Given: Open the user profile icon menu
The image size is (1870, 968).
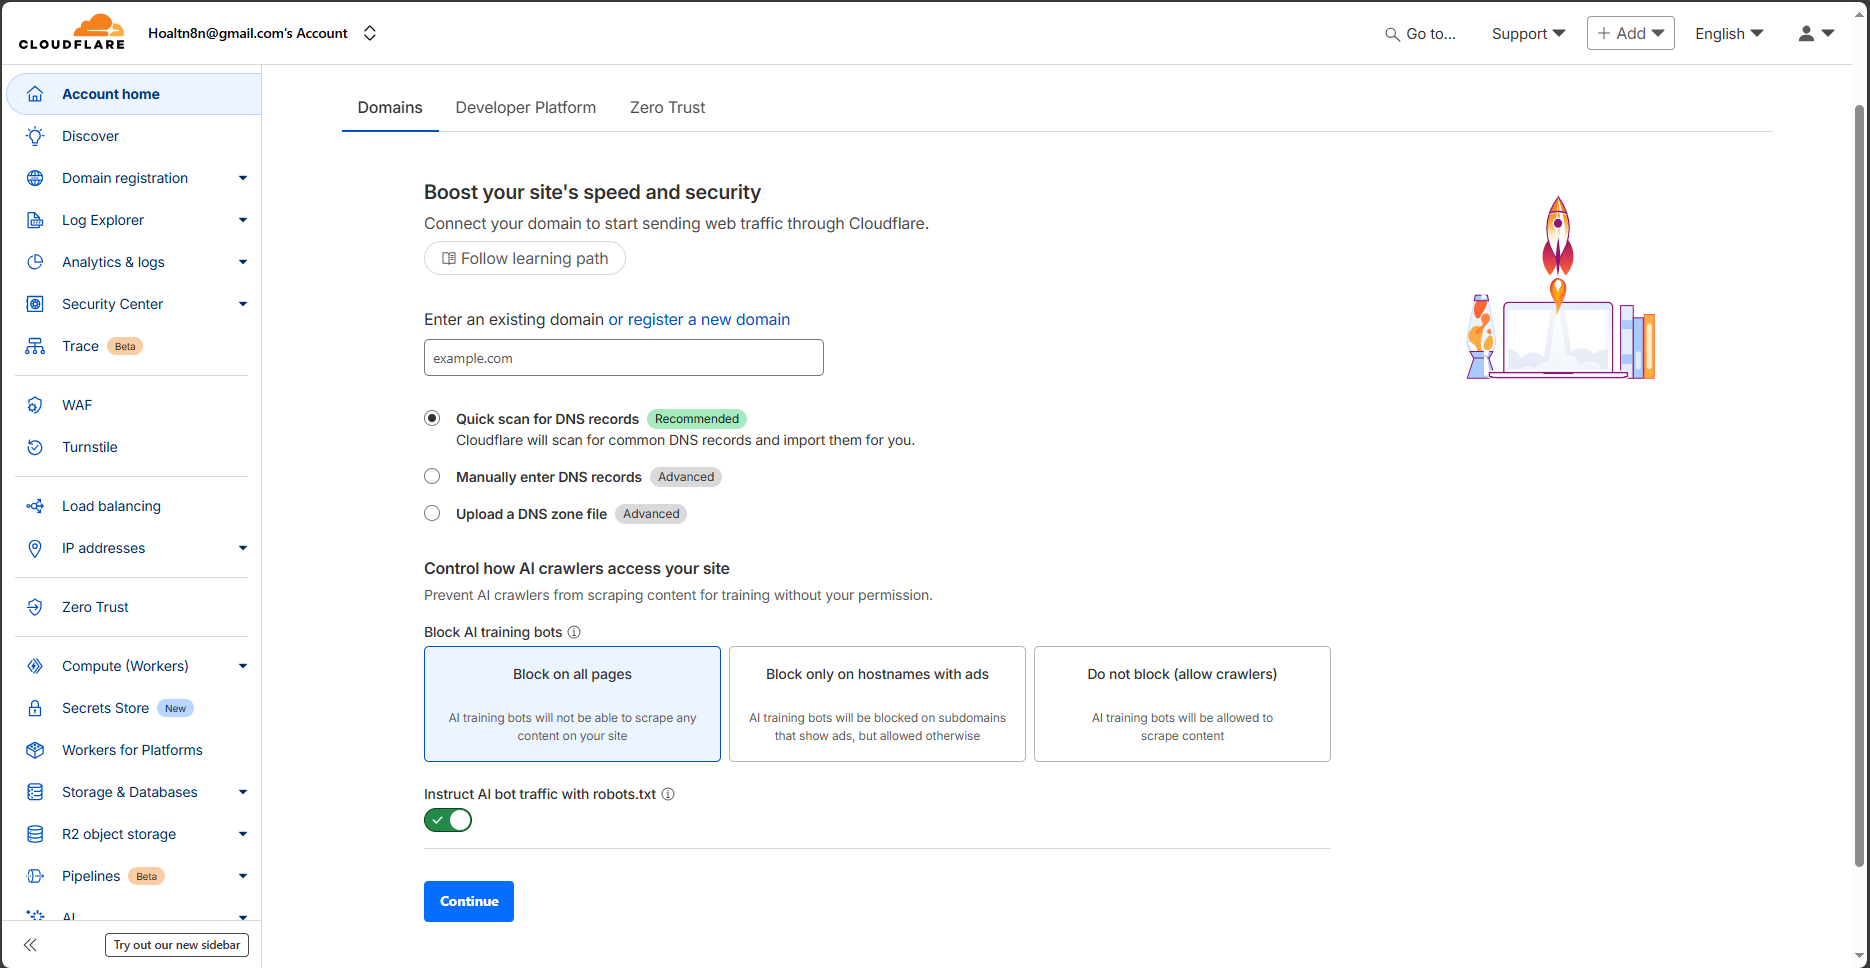Looking at the screenshot, I should 1816,33.
